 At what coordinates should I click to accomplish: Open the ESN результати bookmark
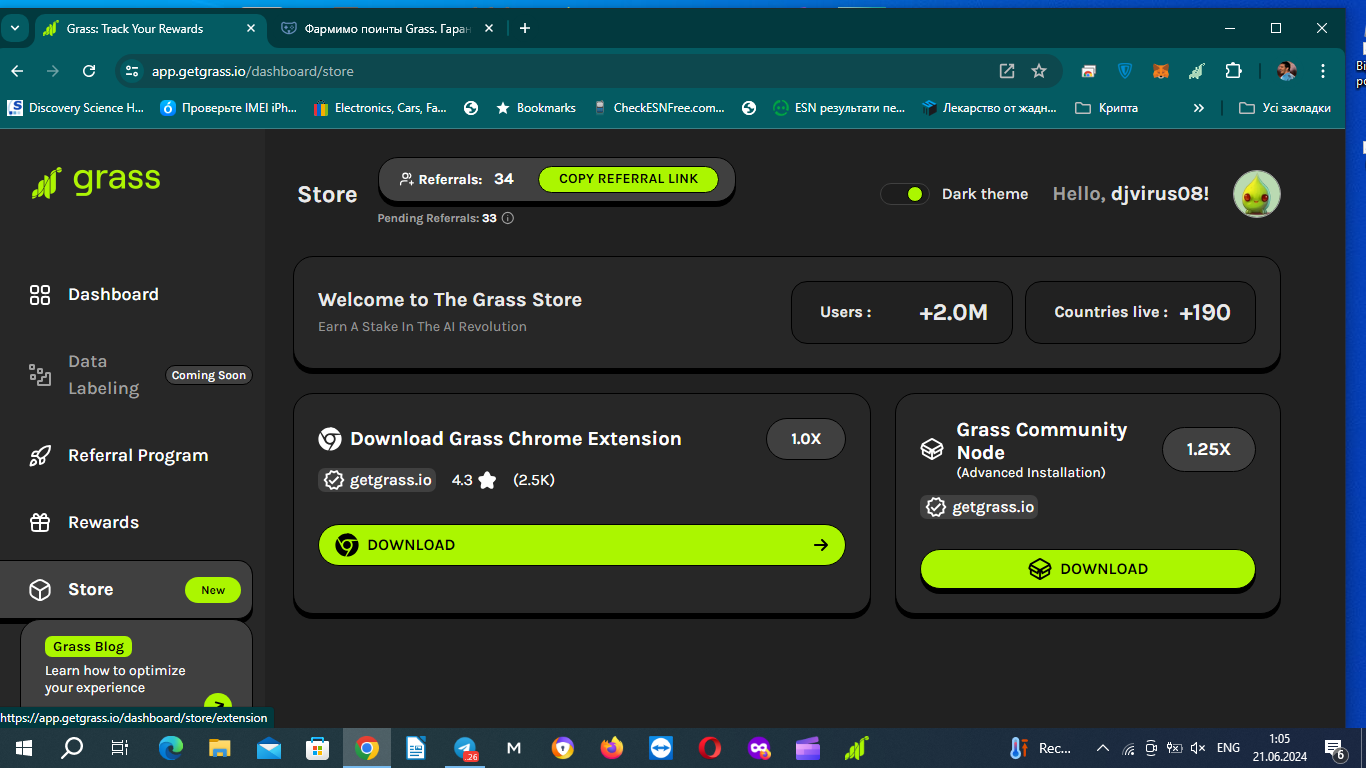click(x=840, y=108)
